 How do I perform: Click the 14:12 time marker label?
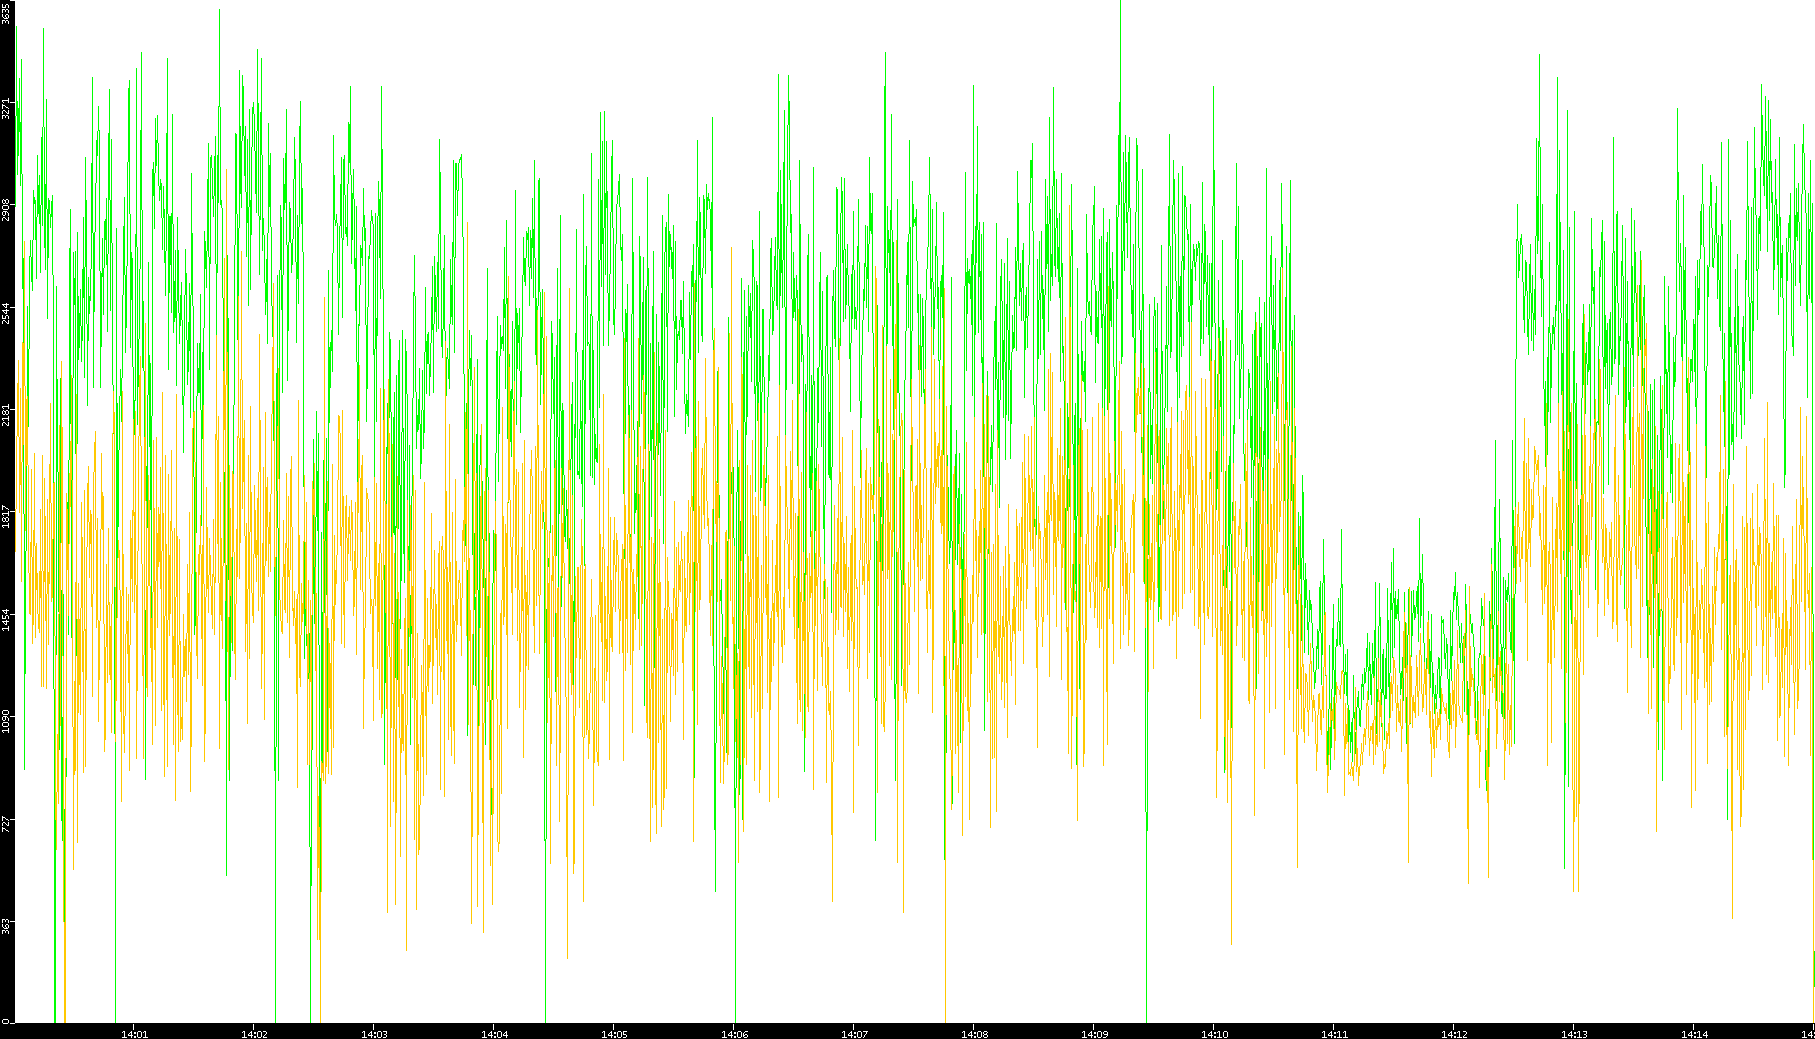tap(1454, 1034)
